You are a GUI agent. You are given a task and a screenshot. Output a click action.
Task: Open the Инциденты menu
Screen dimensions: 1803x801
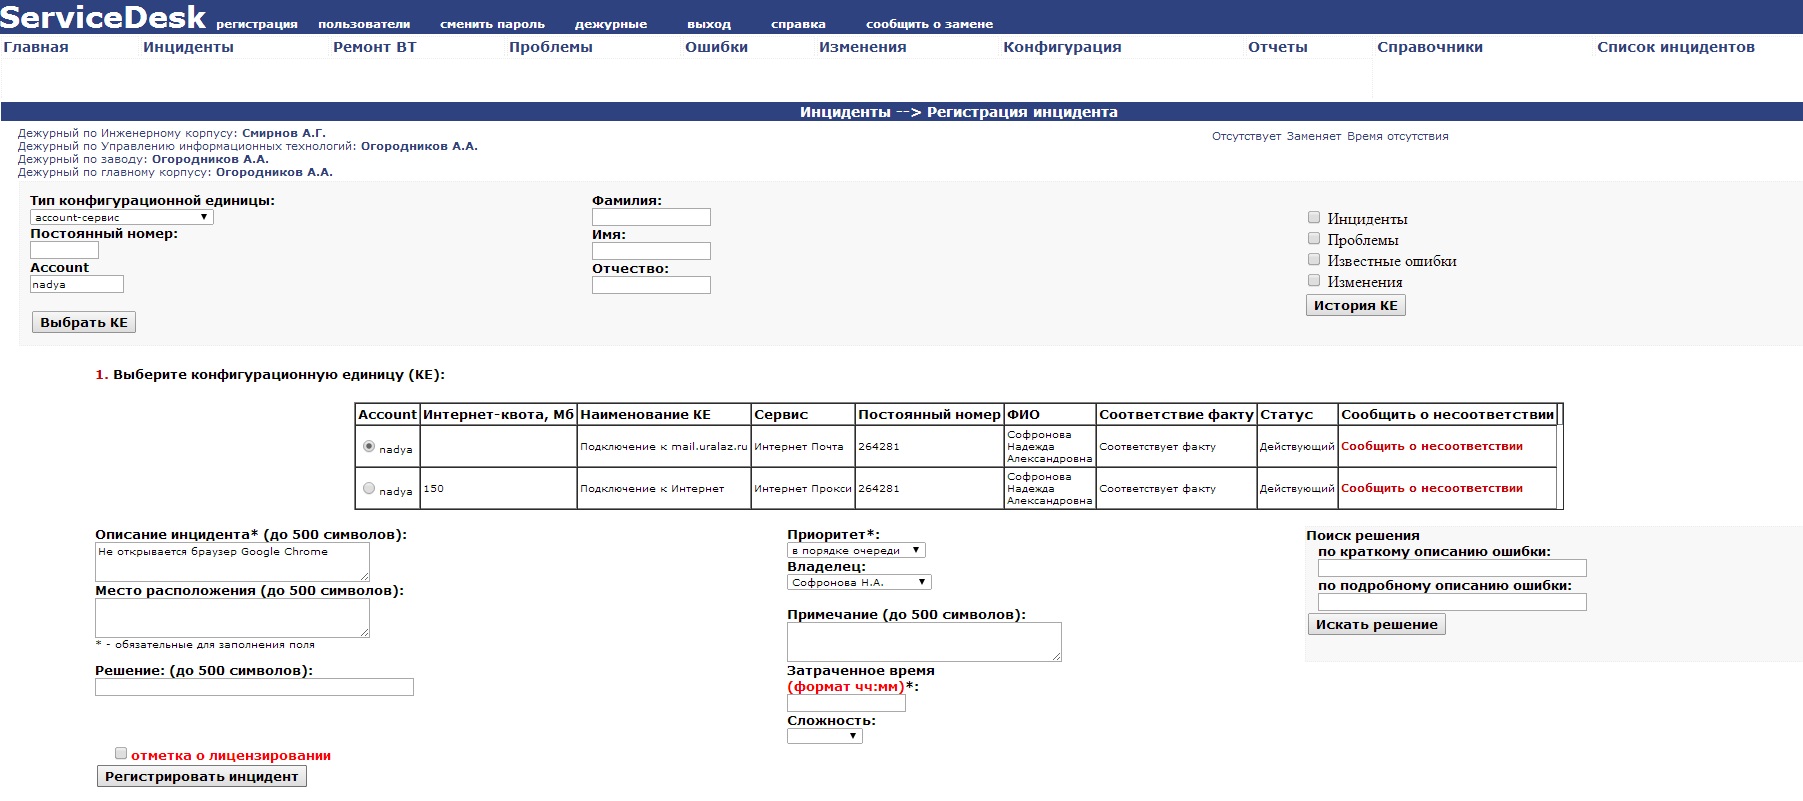188,47
